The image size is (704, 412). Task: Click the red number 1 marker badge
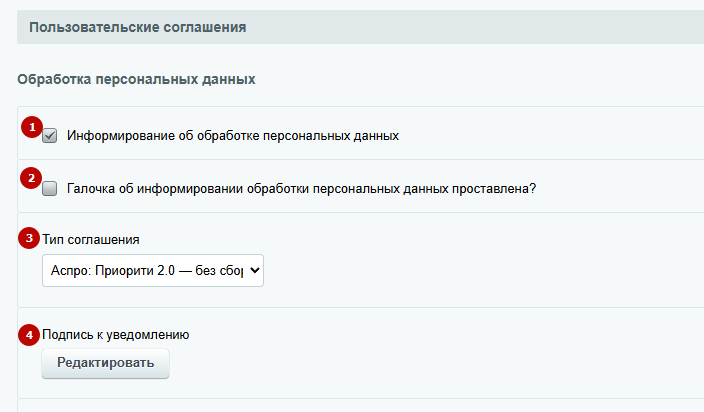tap(32, 127)
